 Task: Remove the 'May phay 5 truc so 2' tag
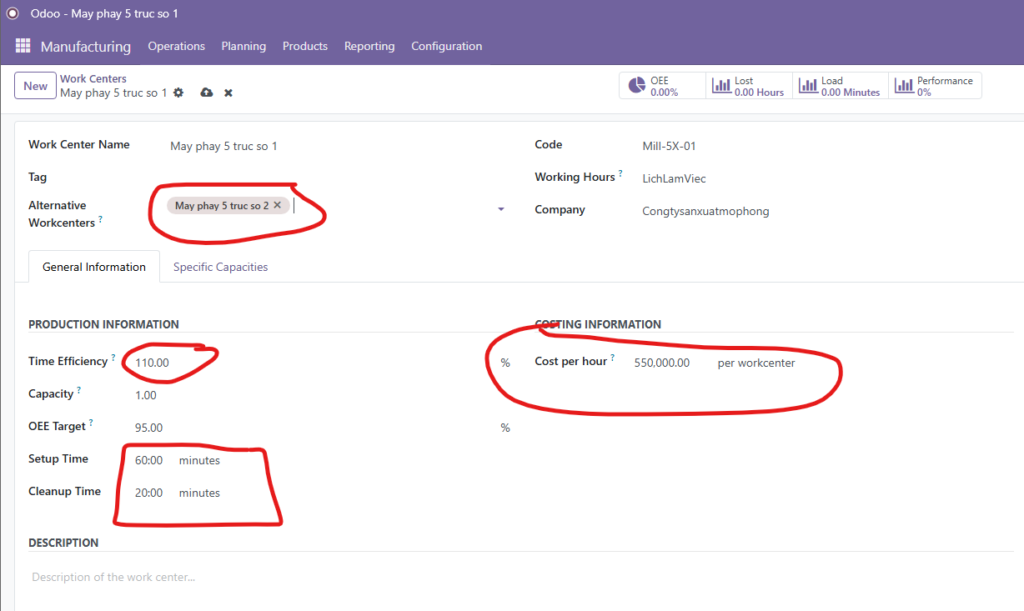click(278, 205)
